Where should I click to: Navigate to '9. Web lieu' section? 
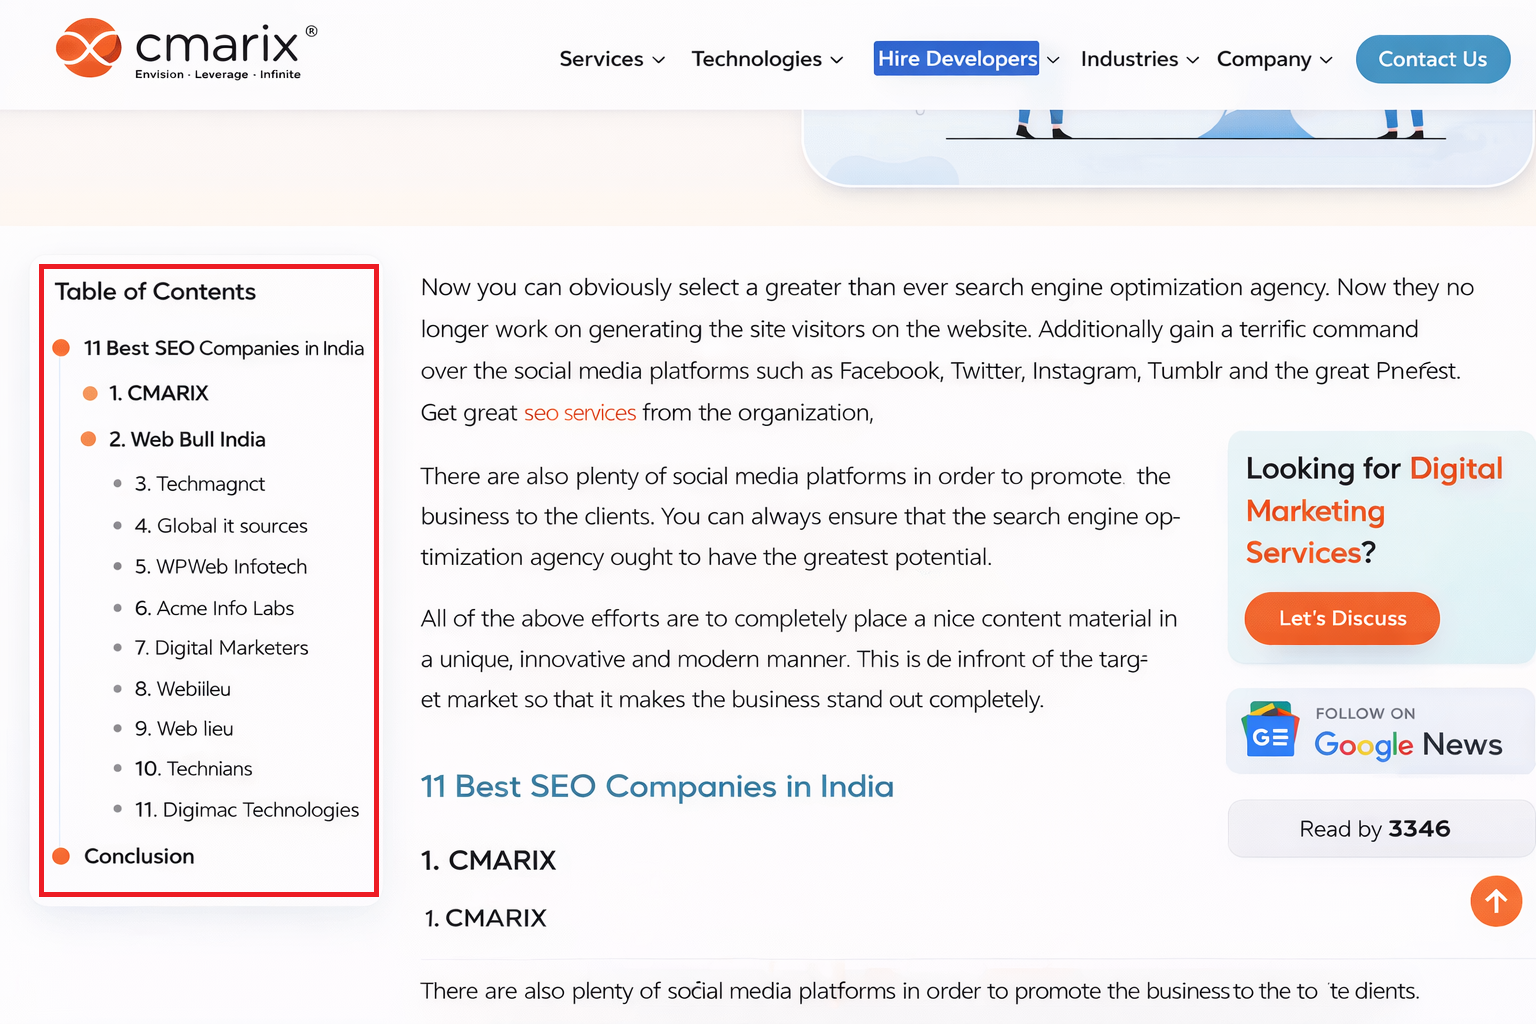pyautogui.click(x=184, y=729)
